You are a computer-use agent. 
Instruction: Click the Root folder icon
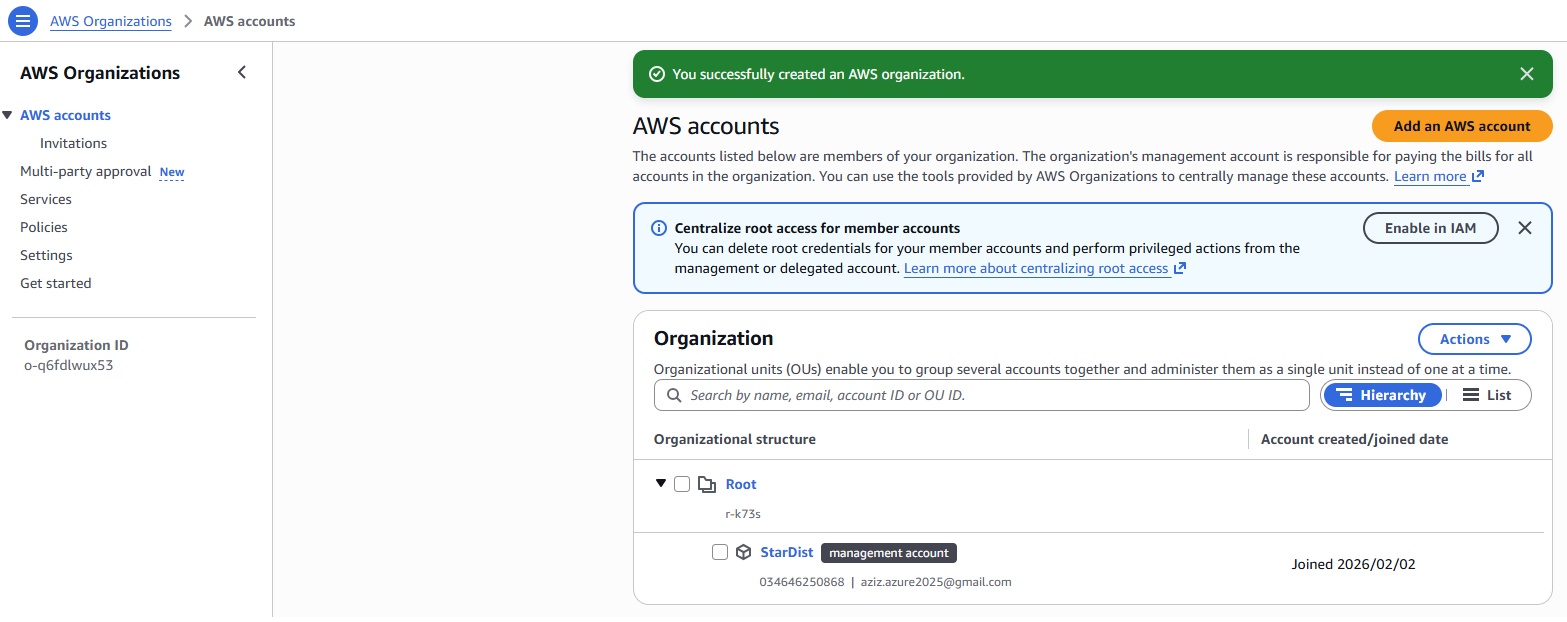pos(707,485)
